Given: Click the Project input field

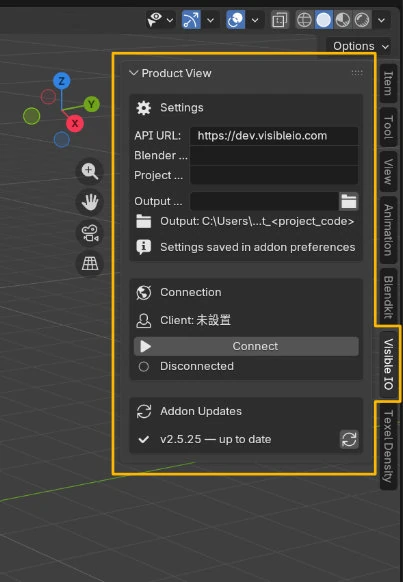Looking at the screenshot, I should 274,175.
